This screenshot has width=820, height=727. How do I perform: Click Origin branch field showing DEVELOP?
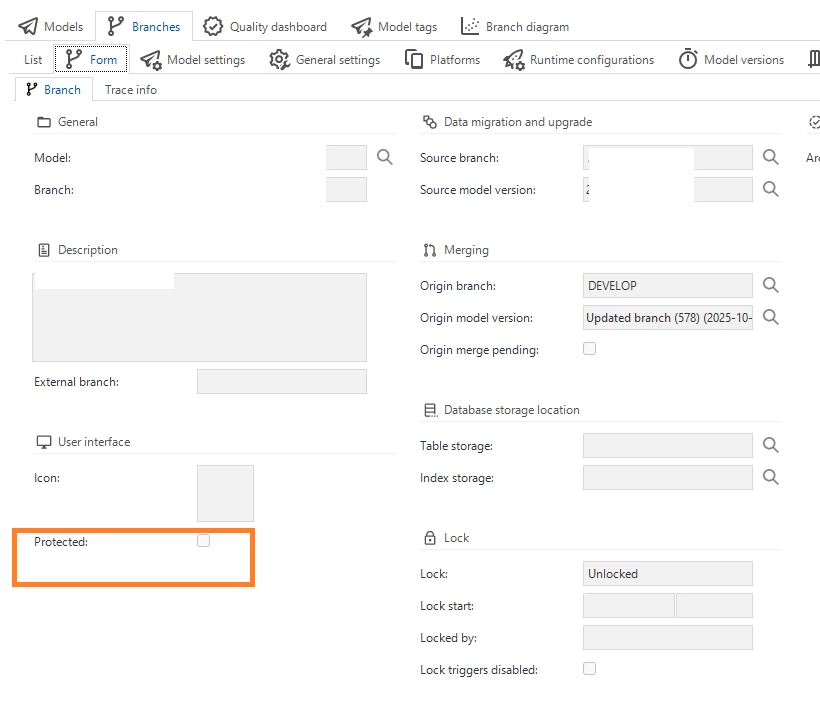tap(668, 286)
